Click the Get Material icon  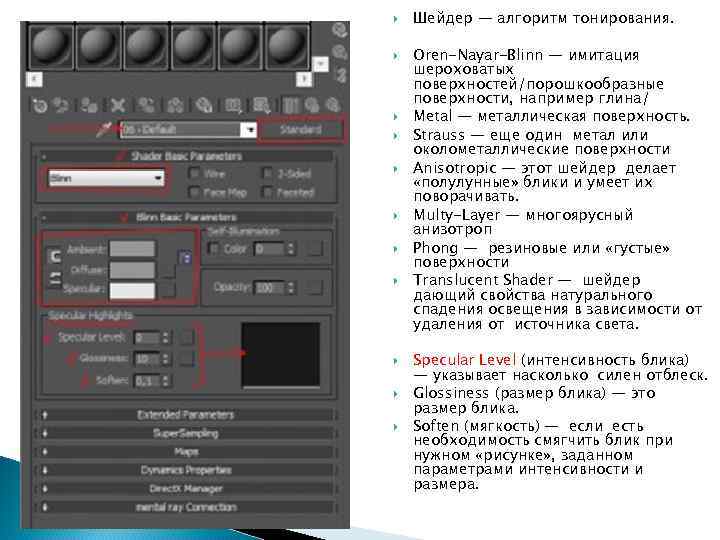tap(40, 106)
